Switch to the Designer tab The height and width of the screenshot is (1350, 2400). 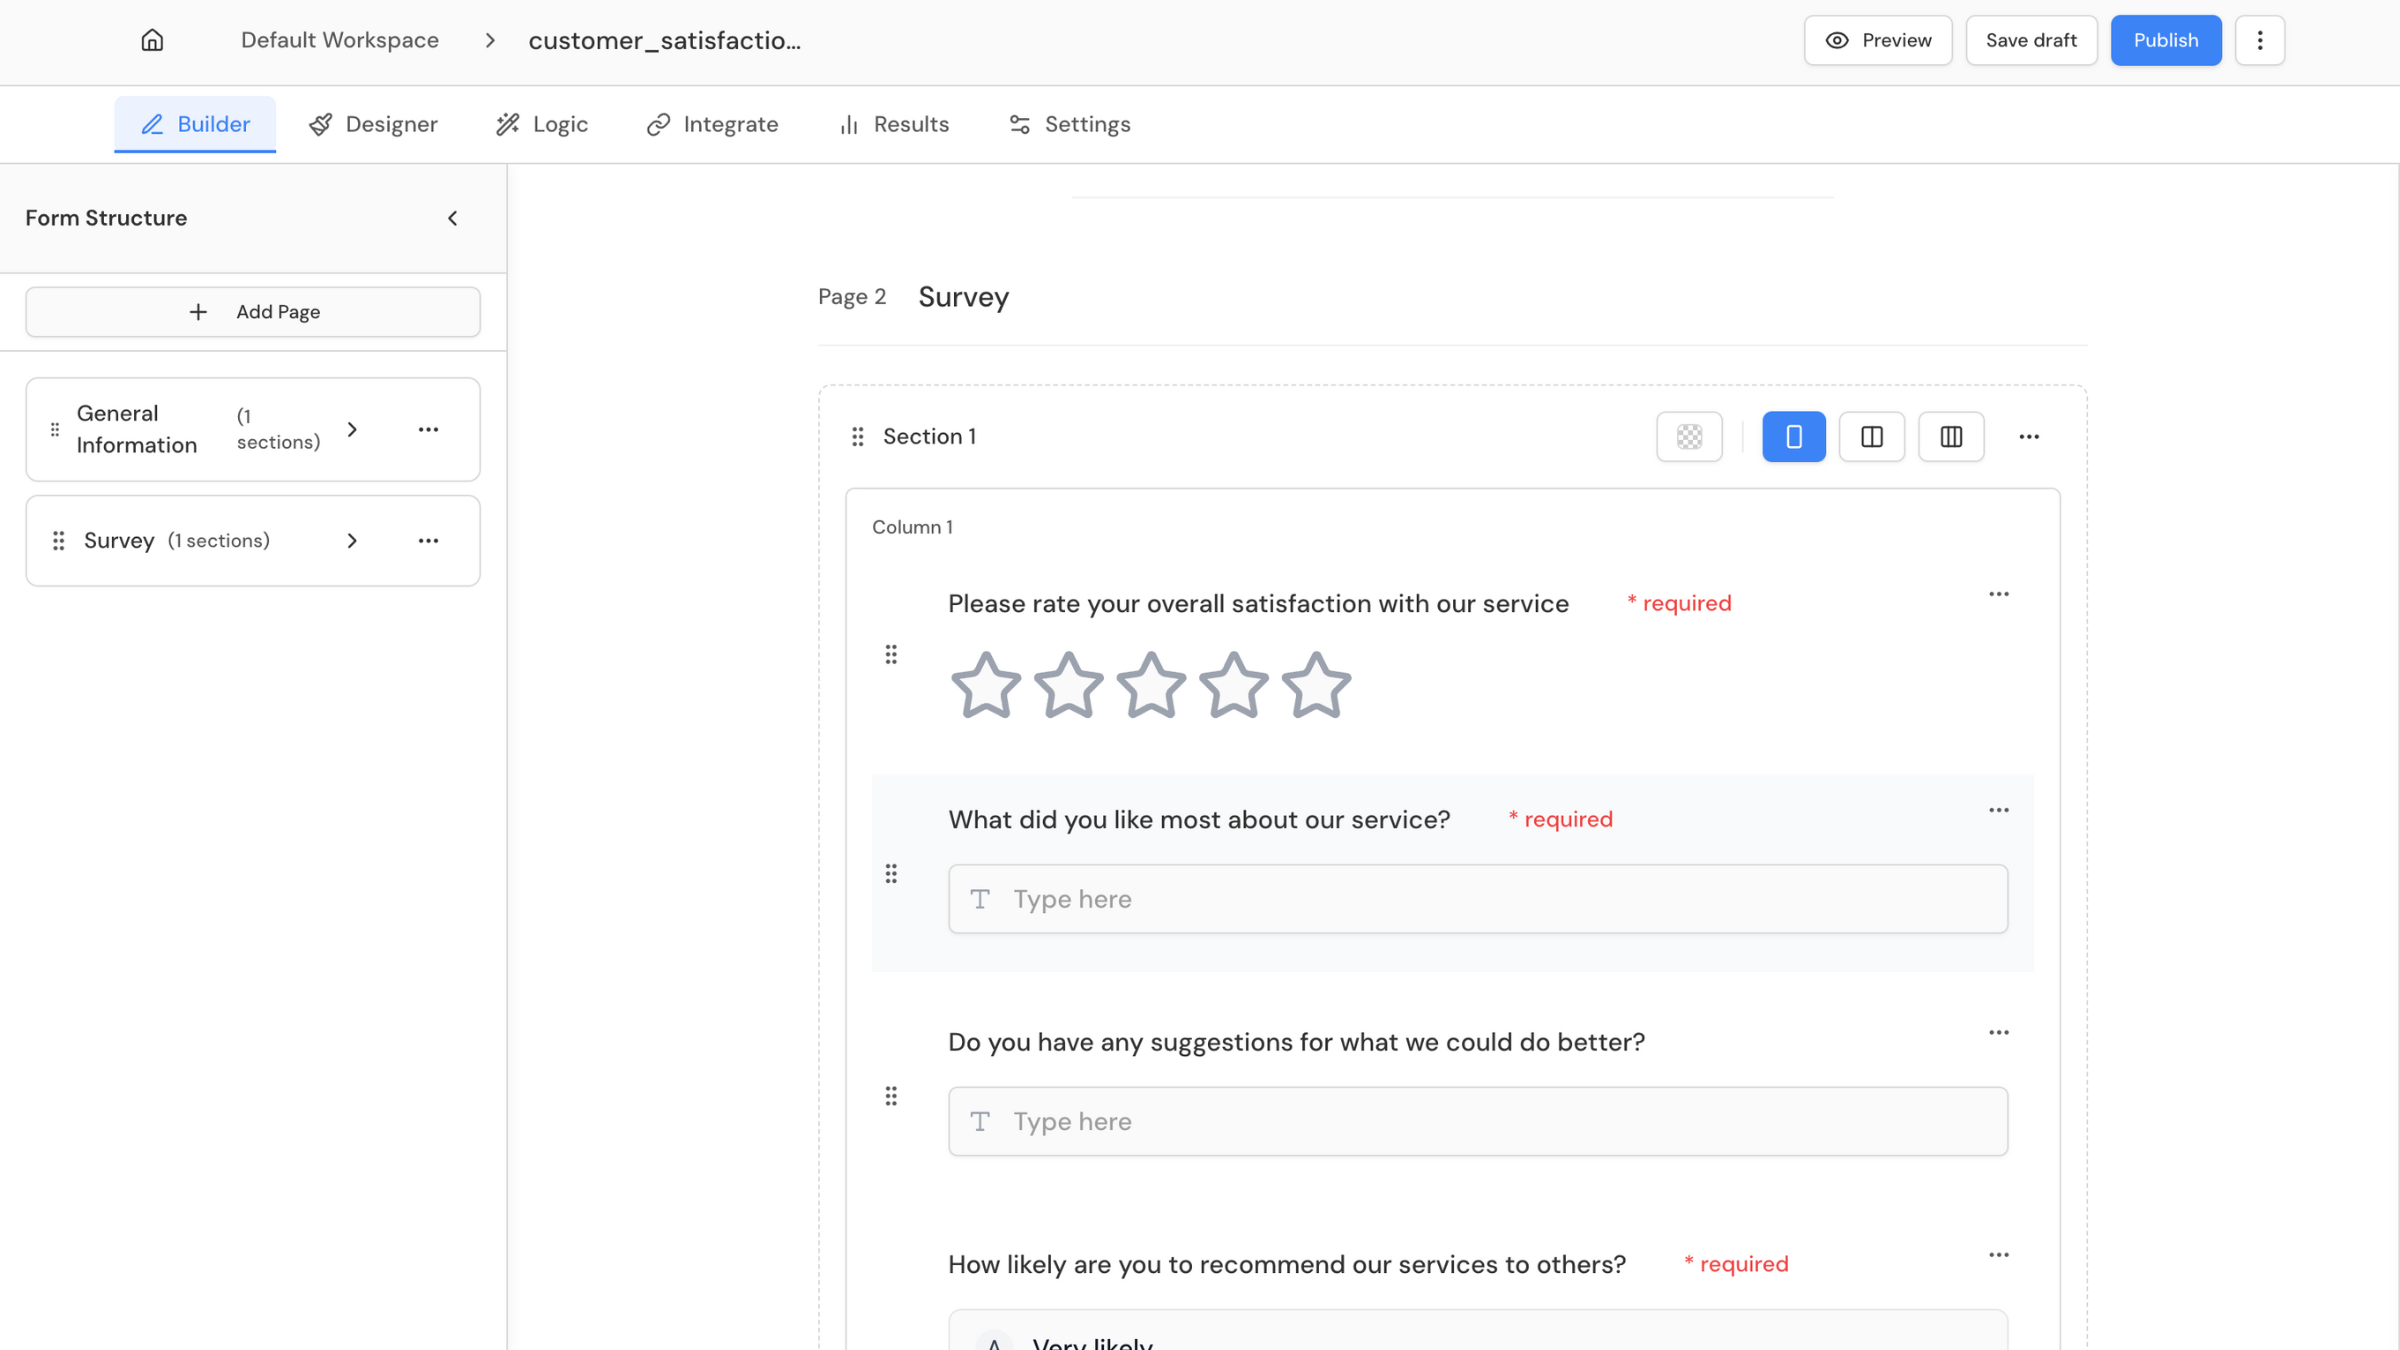click(373, 124)
